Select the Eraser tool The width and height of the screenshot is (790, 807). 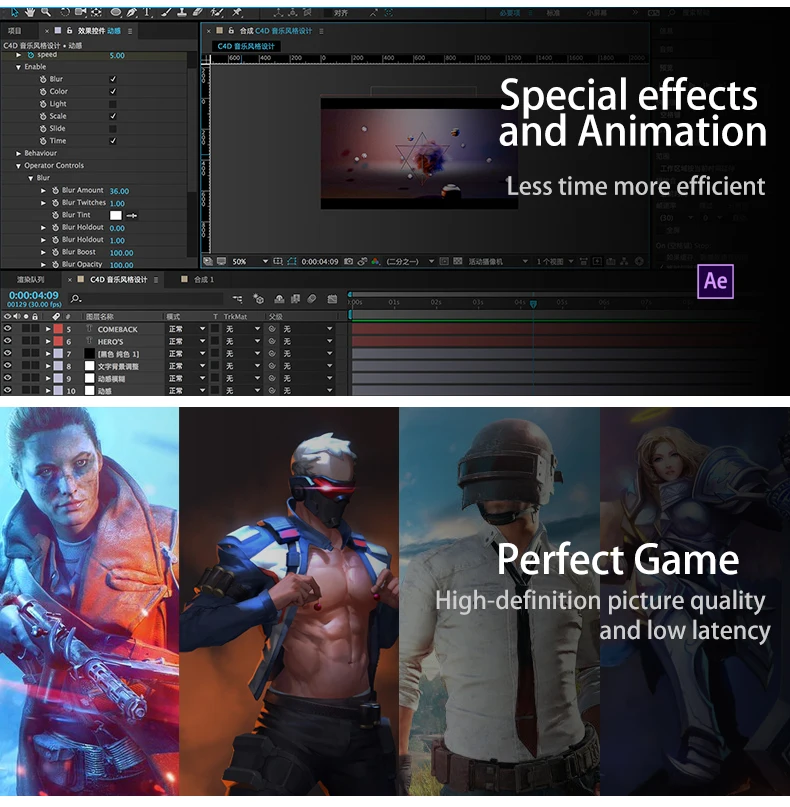pos(198,12)
